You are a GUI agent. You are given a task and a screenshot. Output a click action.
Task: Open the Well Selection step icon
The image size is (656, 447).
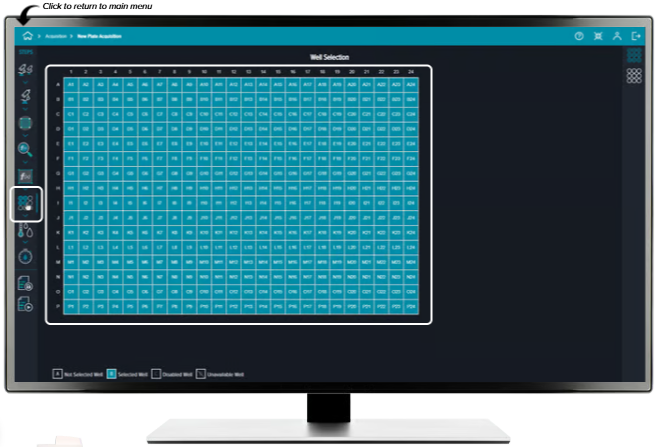point(26,203)
